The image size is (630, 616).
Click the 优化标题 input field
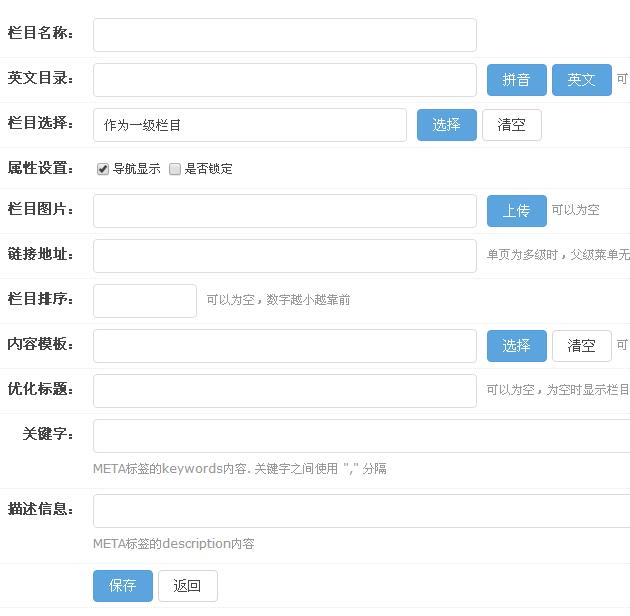(284, 391)
